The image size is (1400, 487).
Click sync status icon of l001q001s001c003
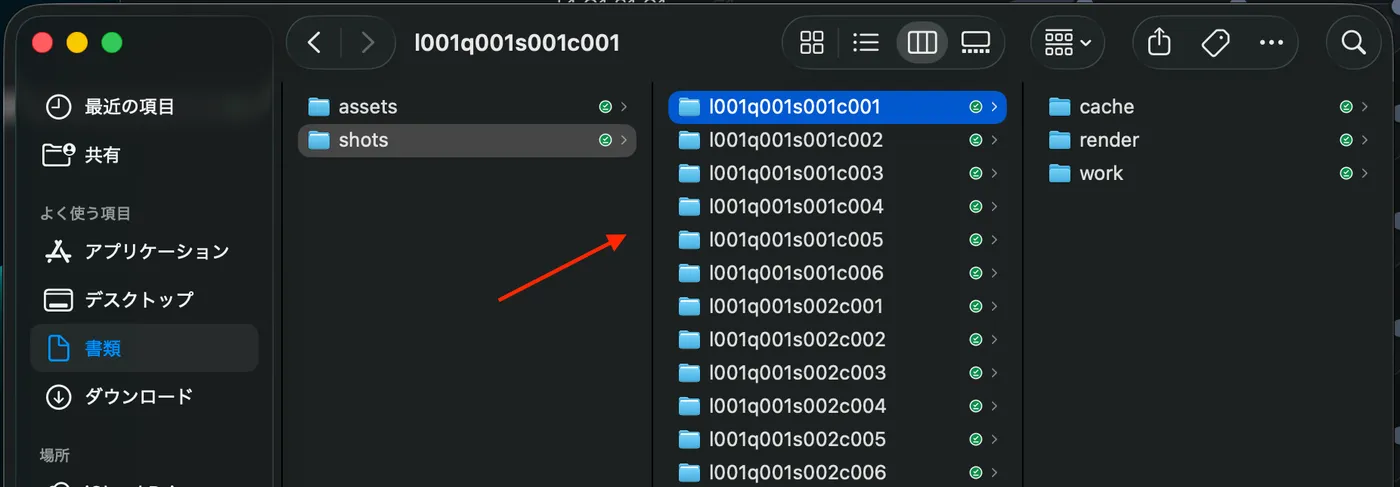coord(975,173)
